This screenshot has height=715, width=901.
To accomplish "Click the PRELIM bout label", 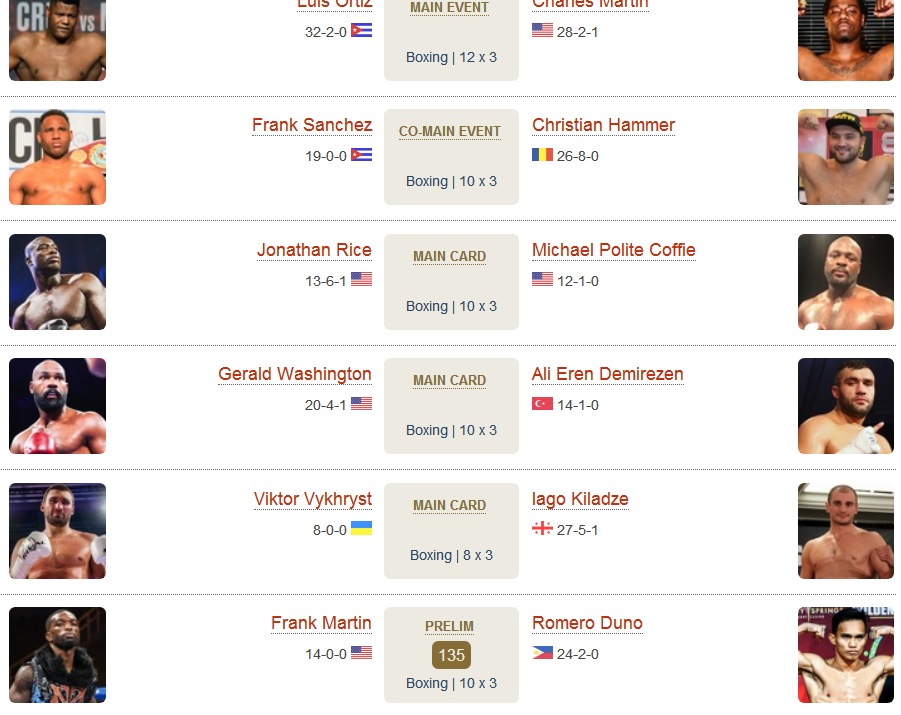I will point(449,626).
